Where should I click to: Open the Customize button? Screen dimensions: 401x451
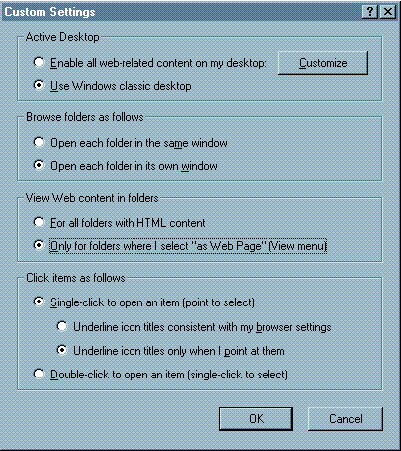pyautogui.click(x=323, y=63)
